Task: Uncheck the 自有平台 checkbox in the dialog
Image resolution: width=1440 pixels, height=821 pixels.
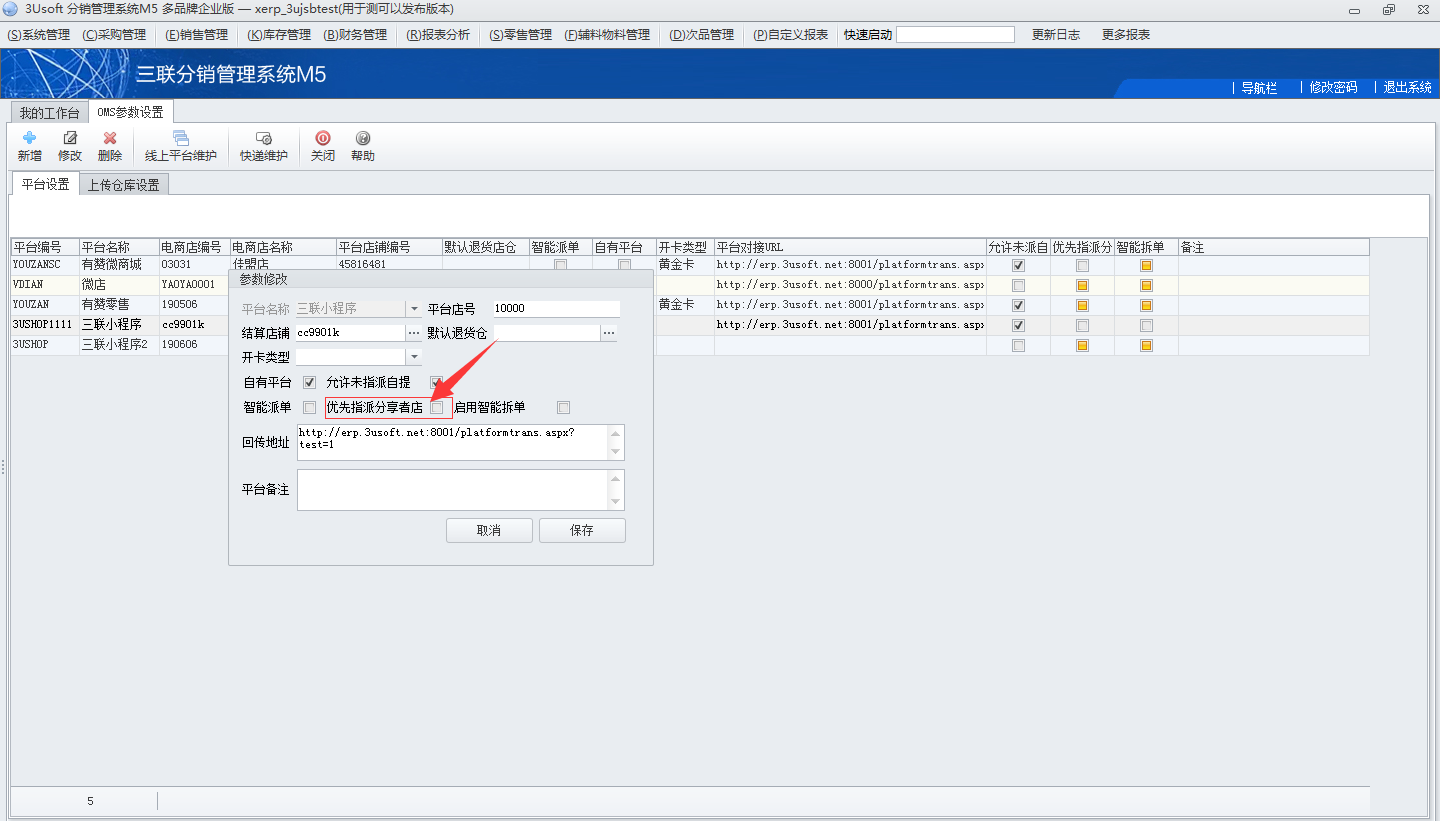Action: pyautogui.click(x=309, y=382)
